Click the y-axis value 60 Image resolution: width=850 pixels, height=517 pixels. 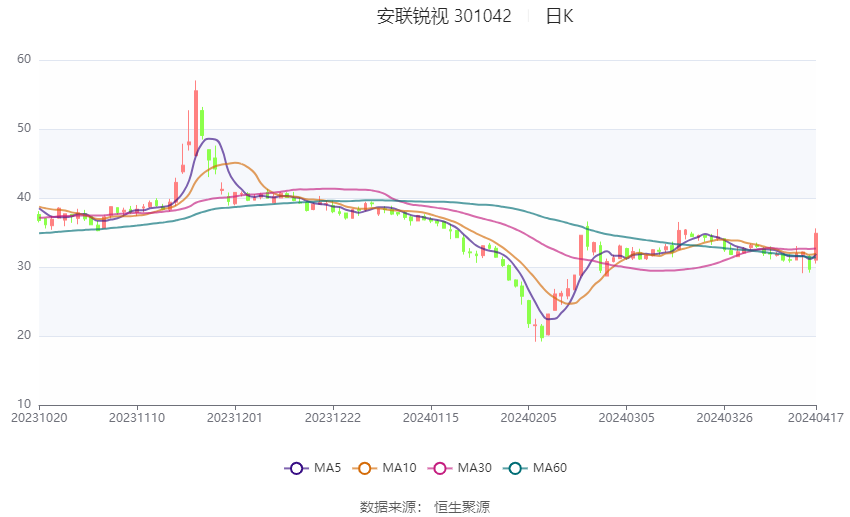click(24, 59)
